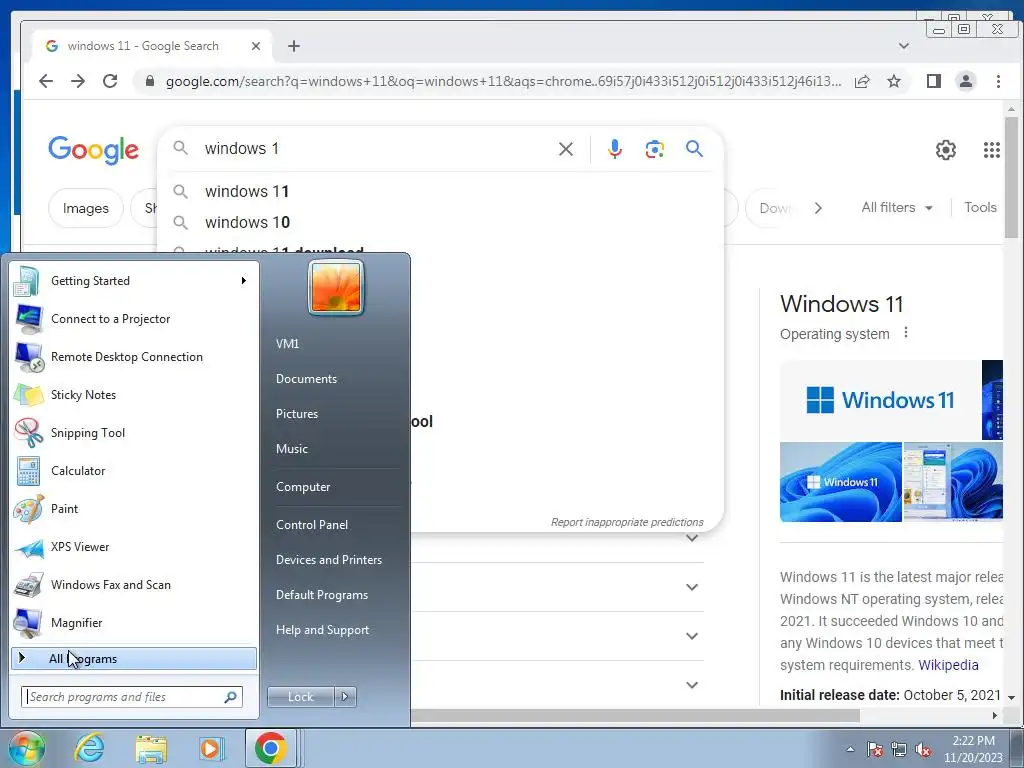Open Windows Fax and Scan
The image size is (1024, 768).
[134, 584]
